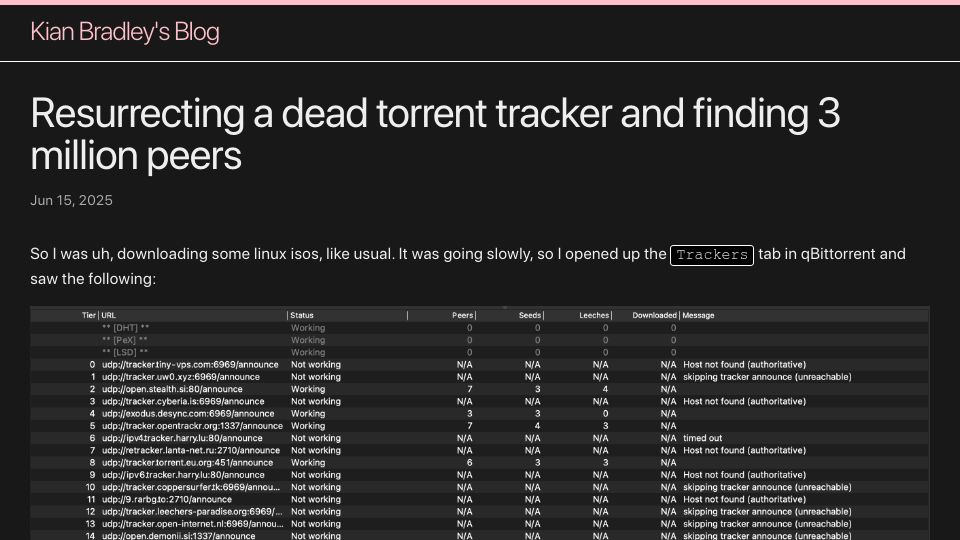Click the Message column header
The image size is (960, 540).
coord(699,315)
